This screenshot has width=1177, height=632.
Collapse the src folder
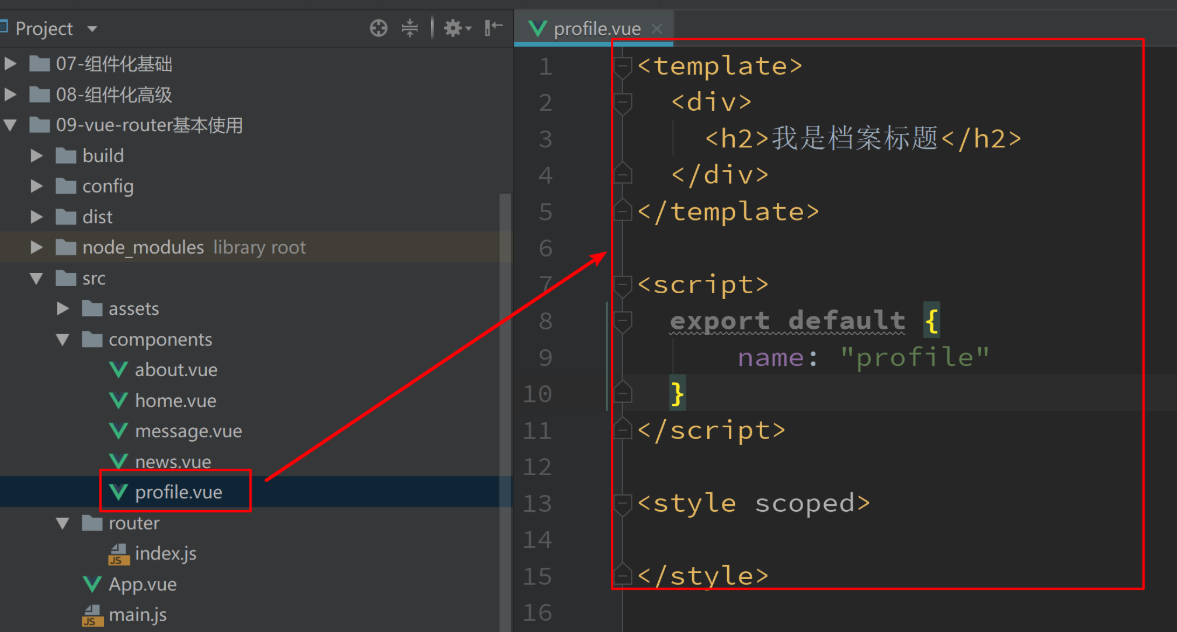pos(36,278)
